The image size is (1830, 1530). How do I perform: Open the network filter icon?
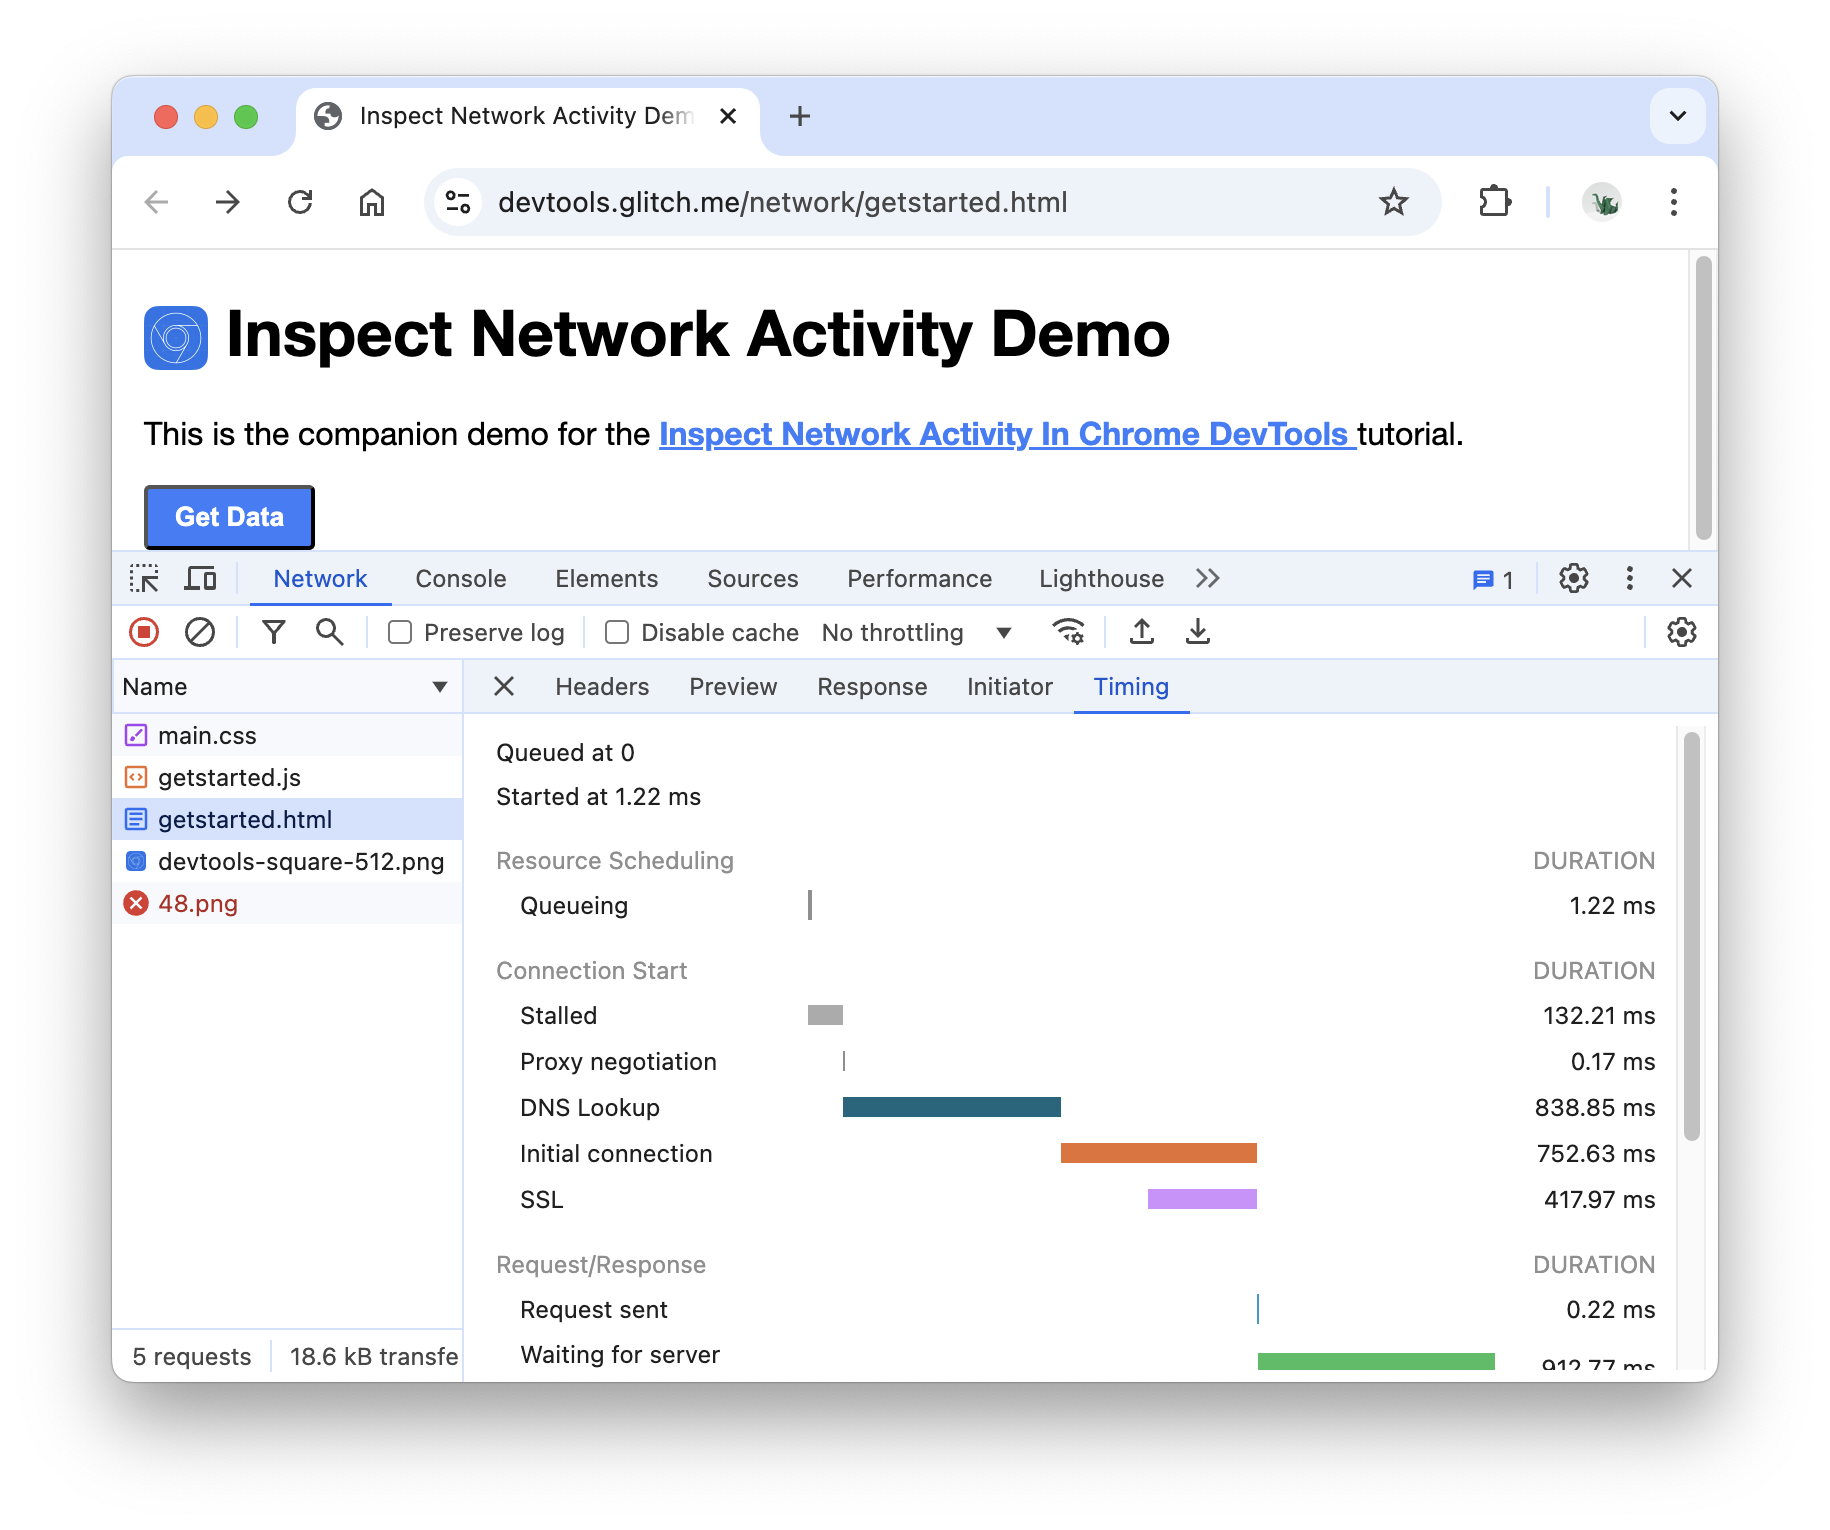[x=273, y=632]
